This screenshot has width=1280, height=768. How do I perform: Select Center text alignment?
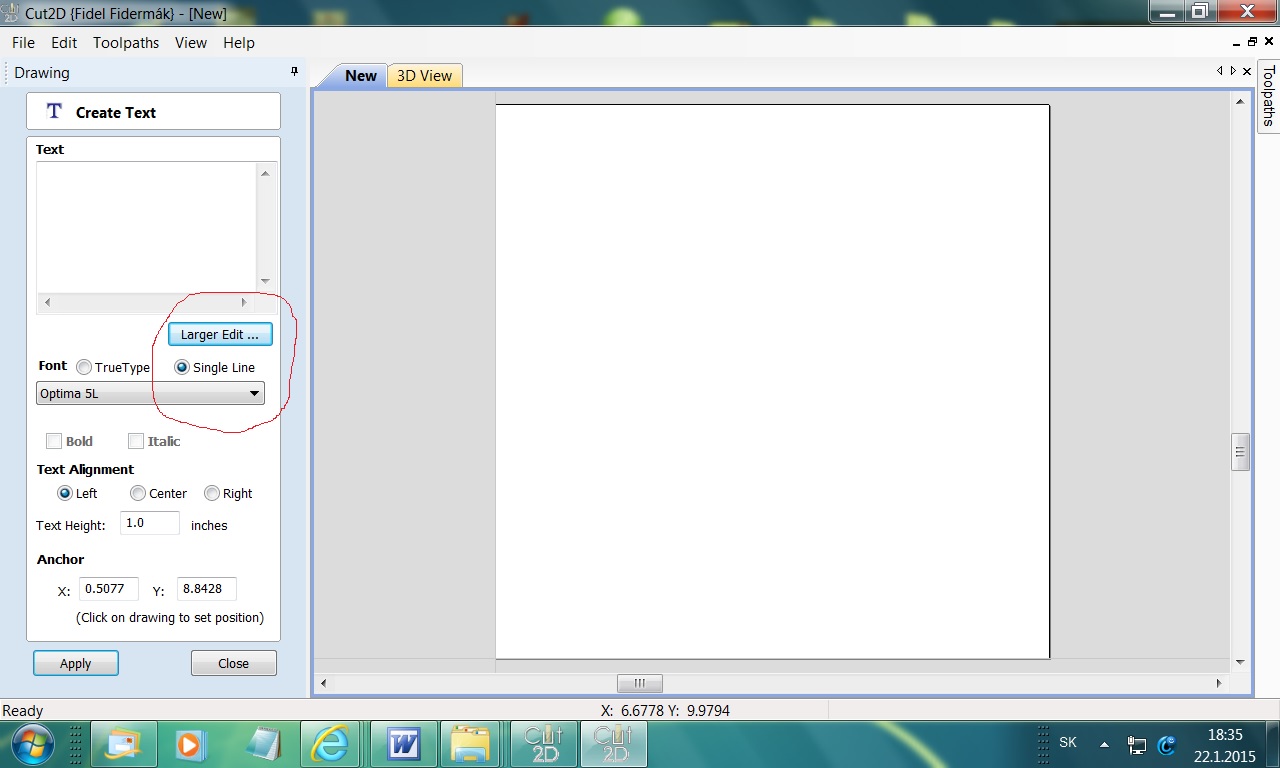click(138, 494)
